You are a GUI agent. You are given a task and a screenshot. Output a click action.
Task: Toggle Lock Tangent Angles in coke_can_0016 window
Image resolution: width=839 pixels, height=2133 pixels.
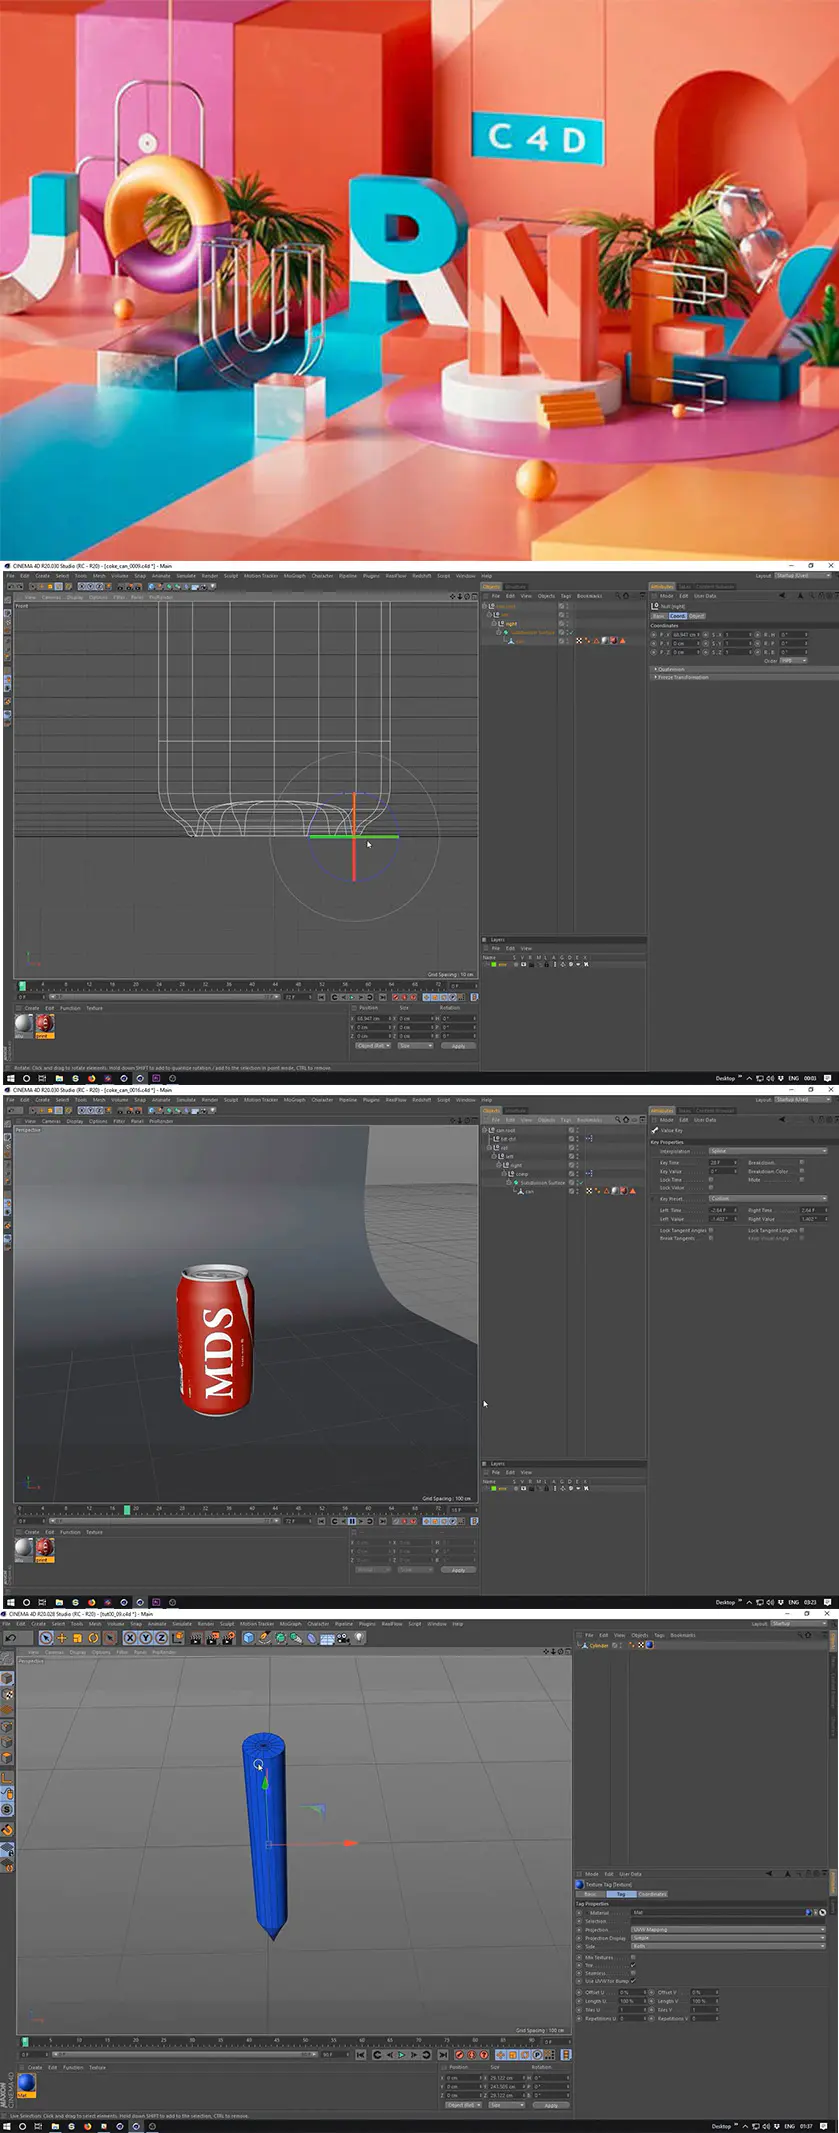tap(711, 1230)
